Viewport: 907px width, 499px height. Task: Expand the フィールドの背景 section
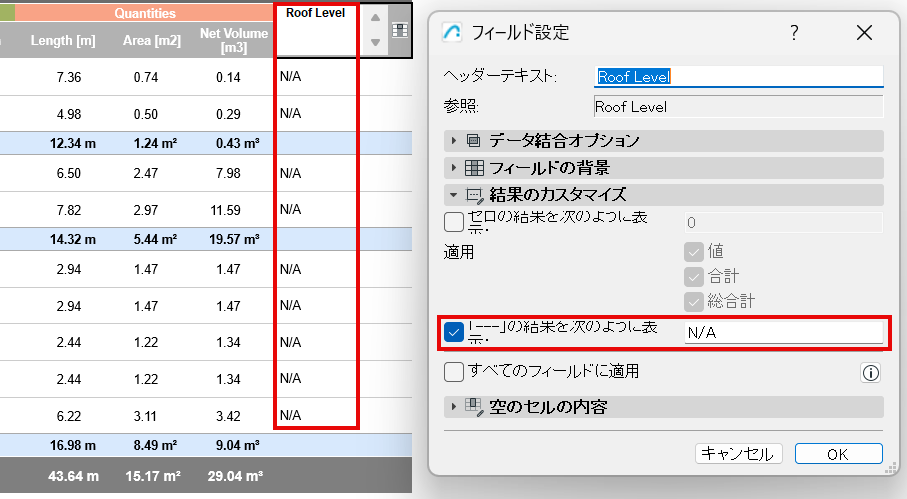(663, 168)
